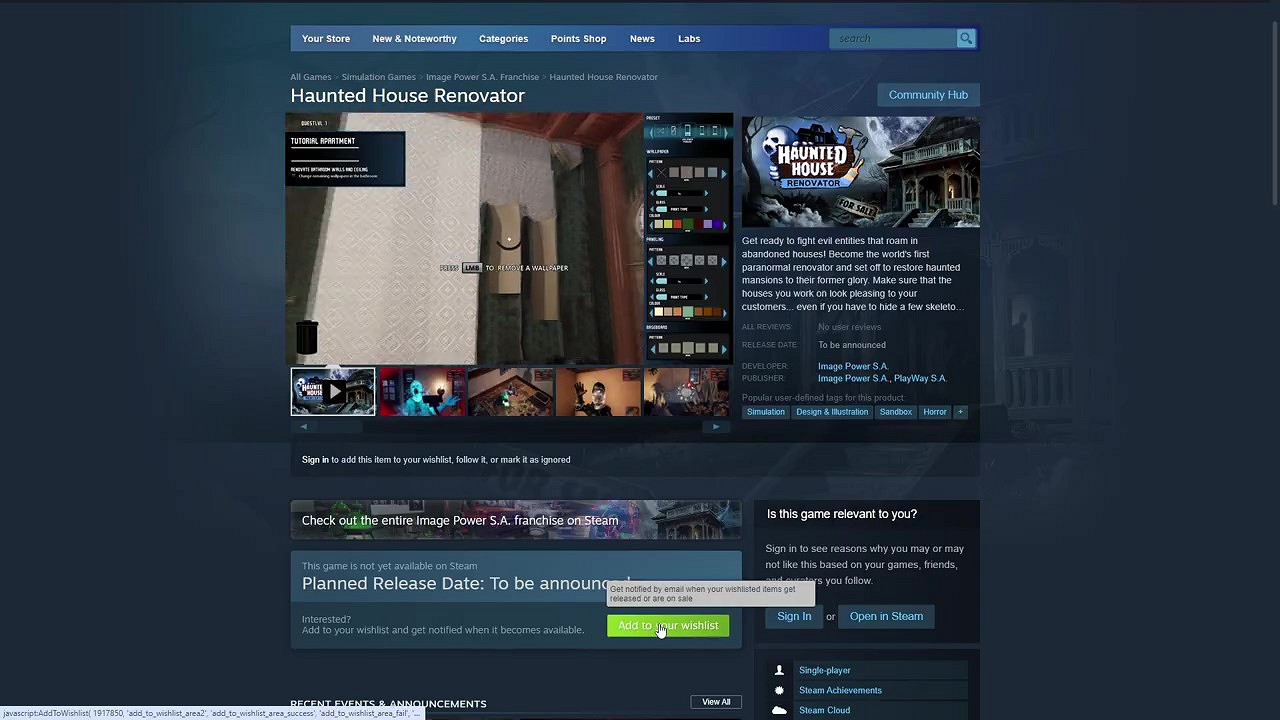The image size is (1280, 720).
Task: Click the plus tag button after Horror
Action: (x=960, y=412)
